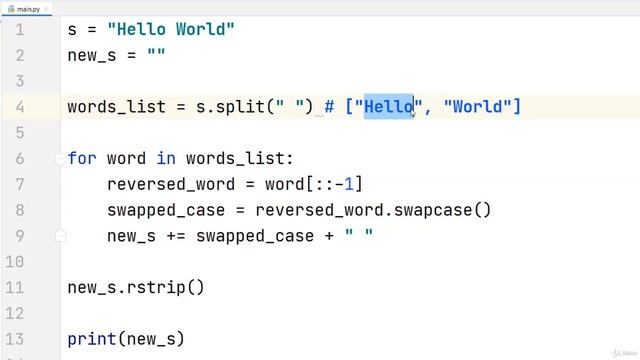640x360 pixels.
Task: Click new_s inside print on line 13
Action: [151, 339]
